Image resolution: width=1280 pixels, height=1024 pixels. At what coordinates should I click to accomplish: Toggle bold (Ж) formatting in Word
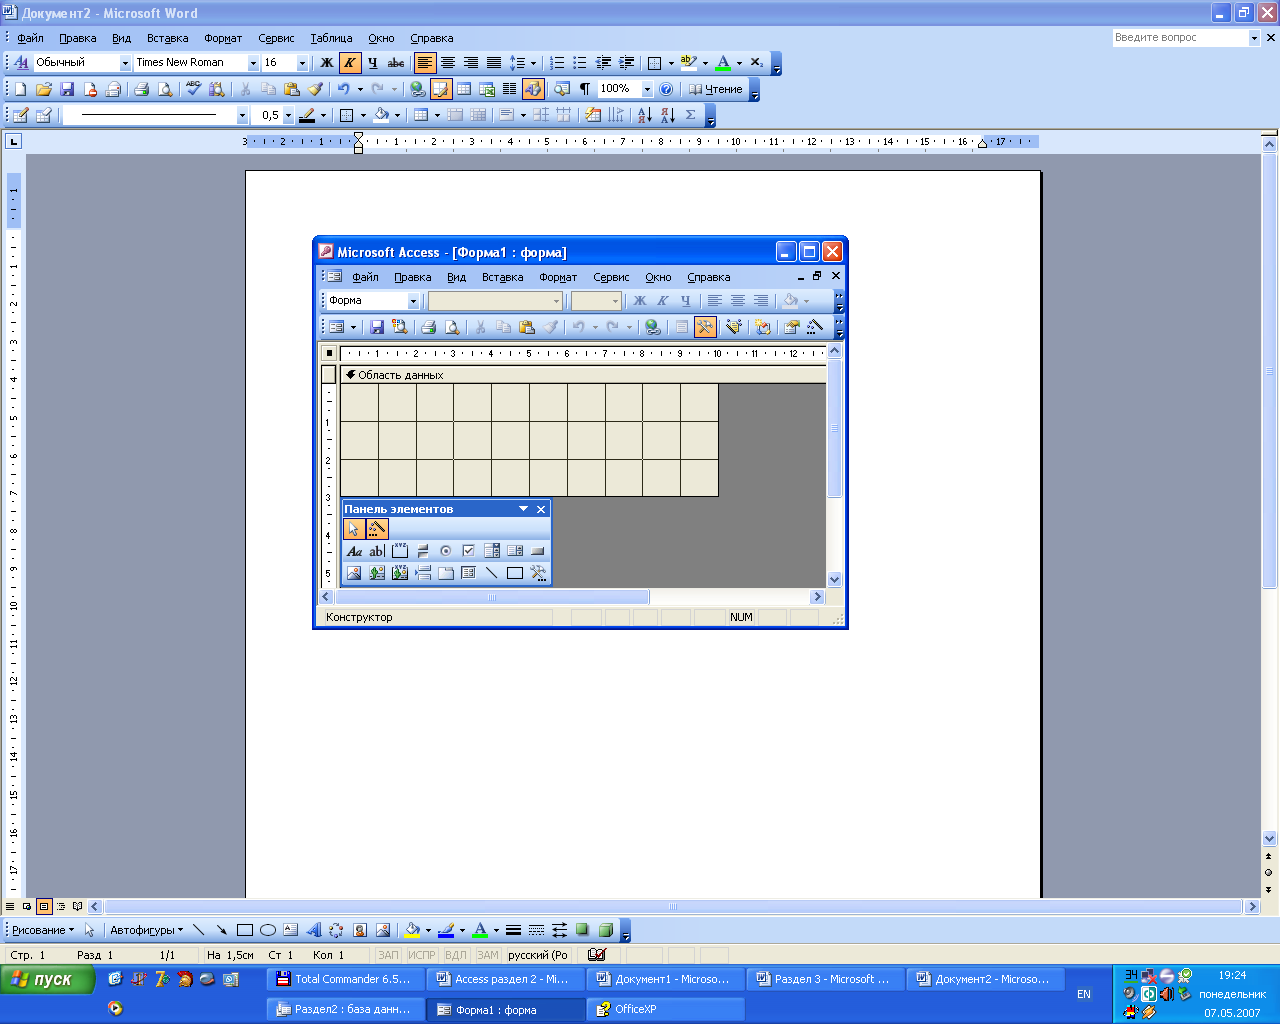(x=326, y=63)
